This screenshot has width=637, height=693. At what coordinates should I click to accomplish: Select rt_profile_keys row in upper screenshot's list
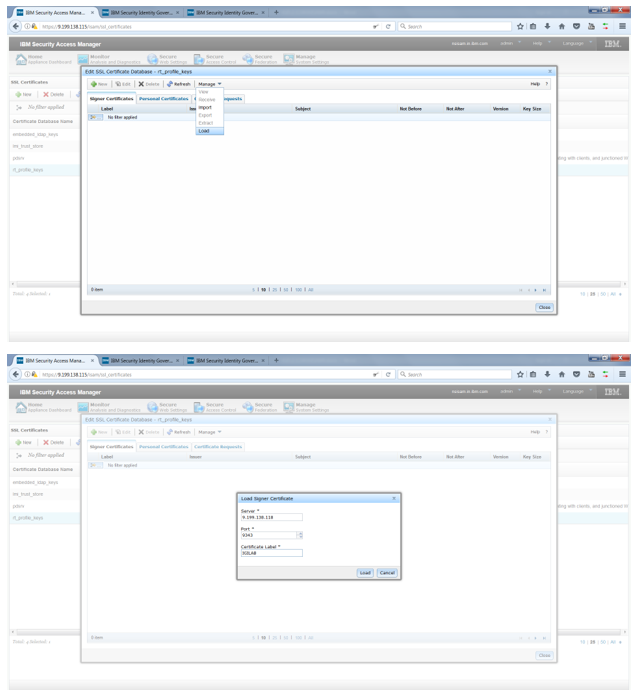pyautogui.click(x=45, y=170)
